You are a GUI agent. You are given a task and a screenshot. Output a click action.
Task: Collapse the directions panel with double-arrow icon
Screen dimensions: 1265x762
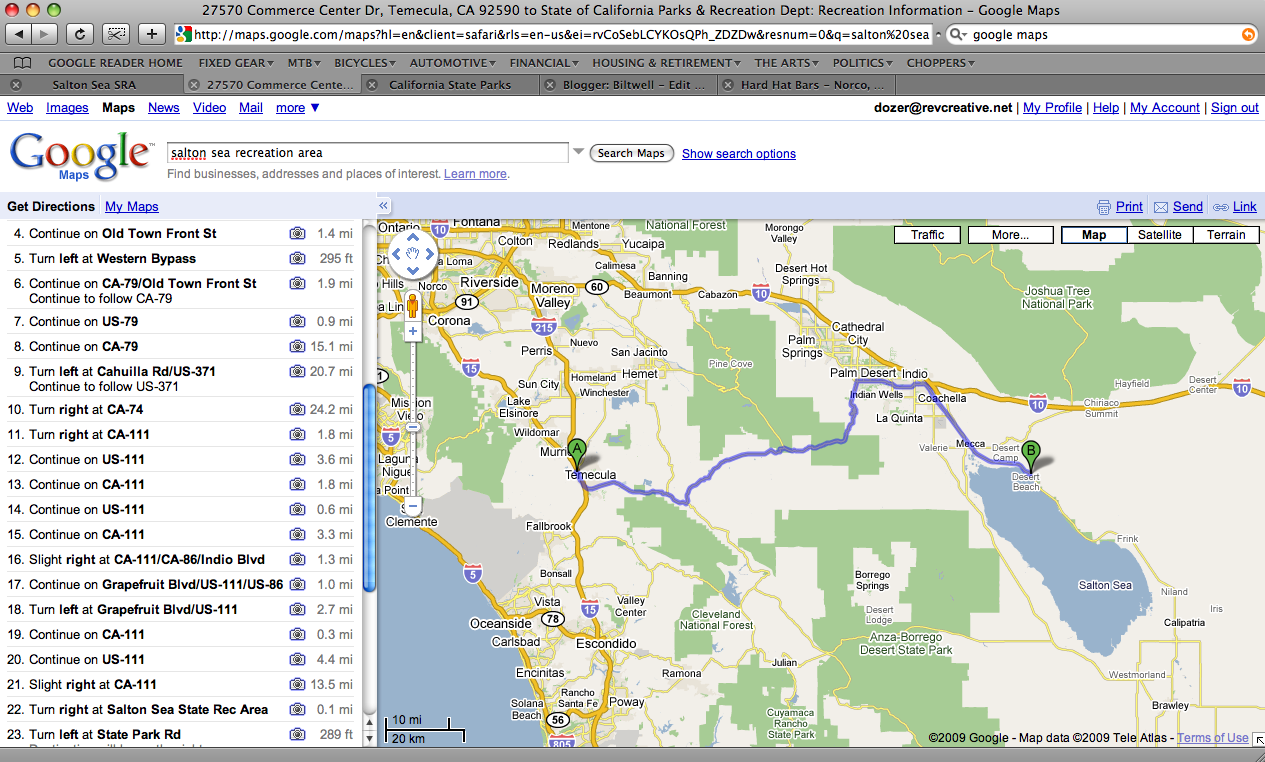coord(384,206)
